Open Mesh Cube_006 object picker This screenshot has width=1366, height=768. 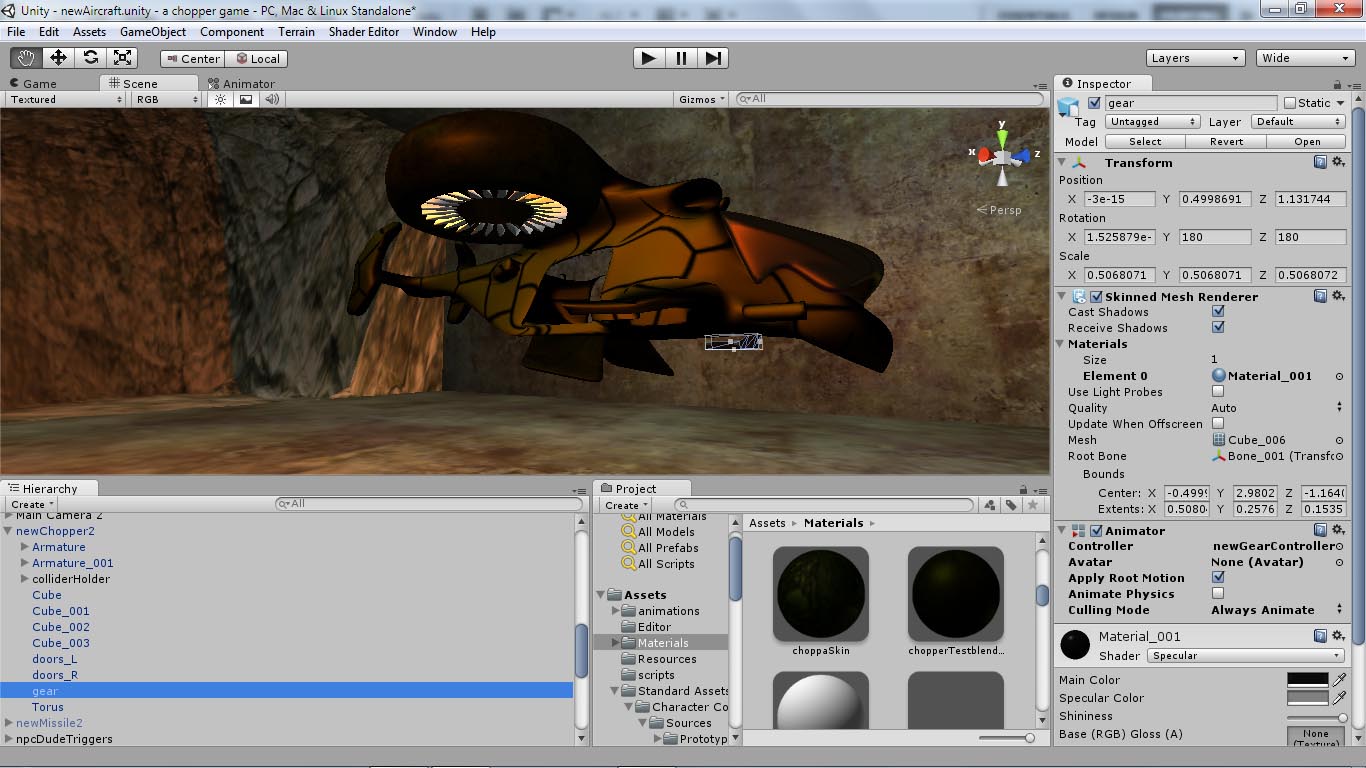1339,440
